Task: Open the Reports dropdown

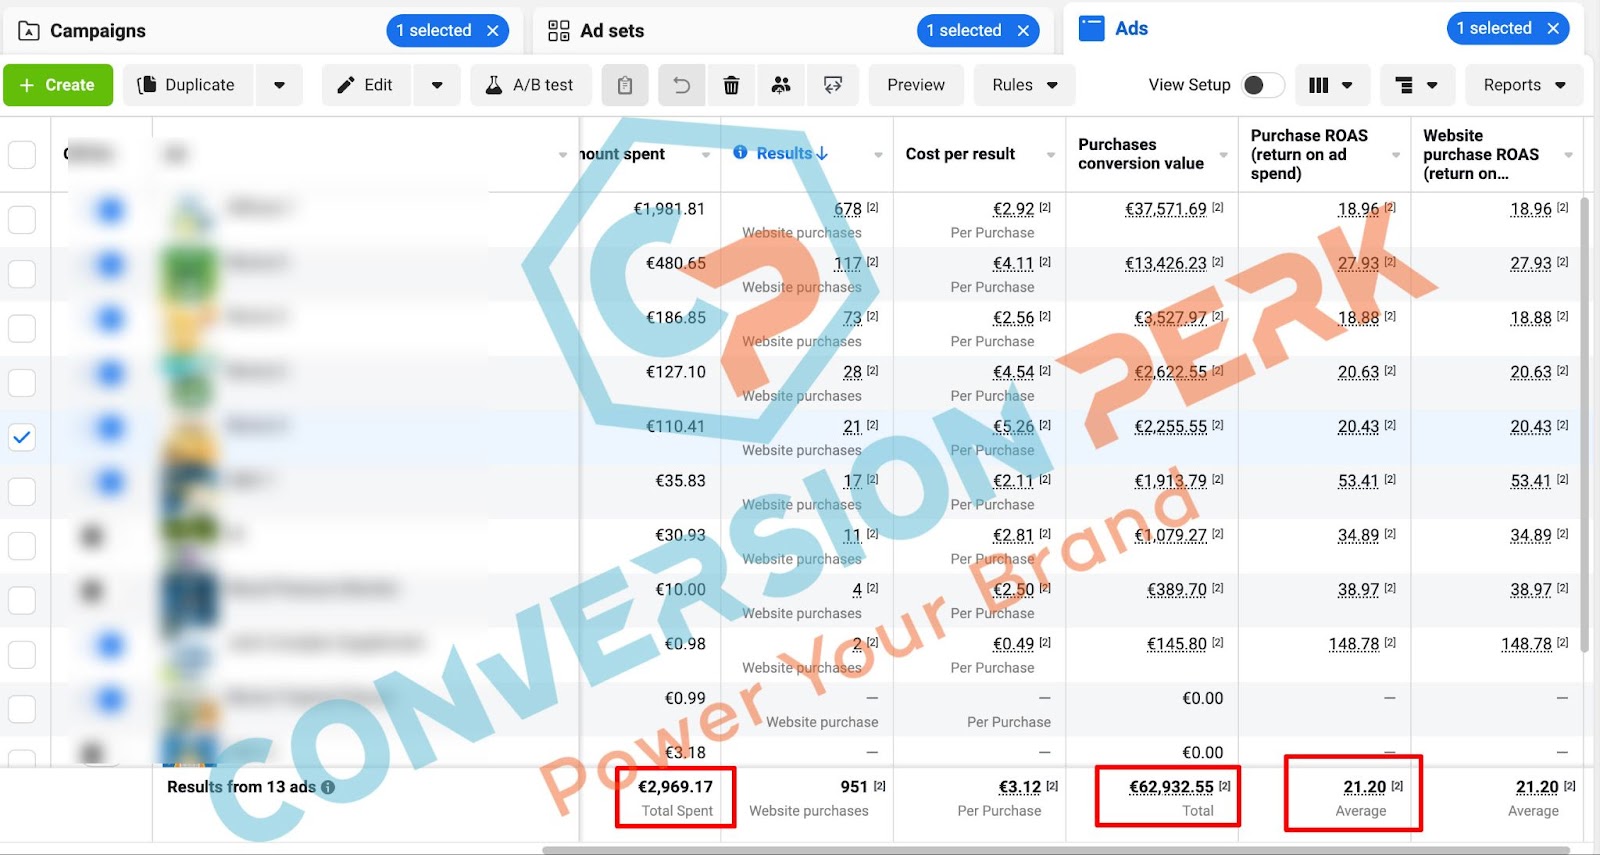Action: click(x=1524, y=85)
